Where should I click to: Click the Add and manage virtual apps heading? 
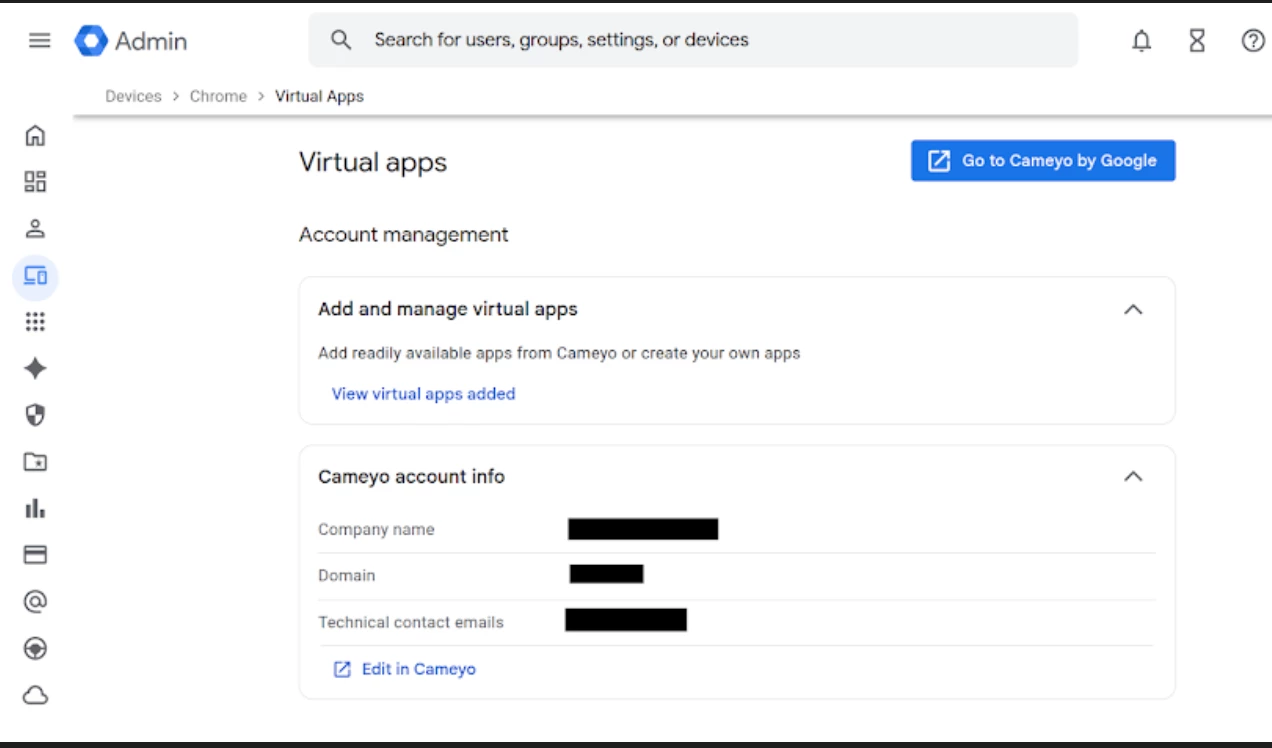point(448,310)
